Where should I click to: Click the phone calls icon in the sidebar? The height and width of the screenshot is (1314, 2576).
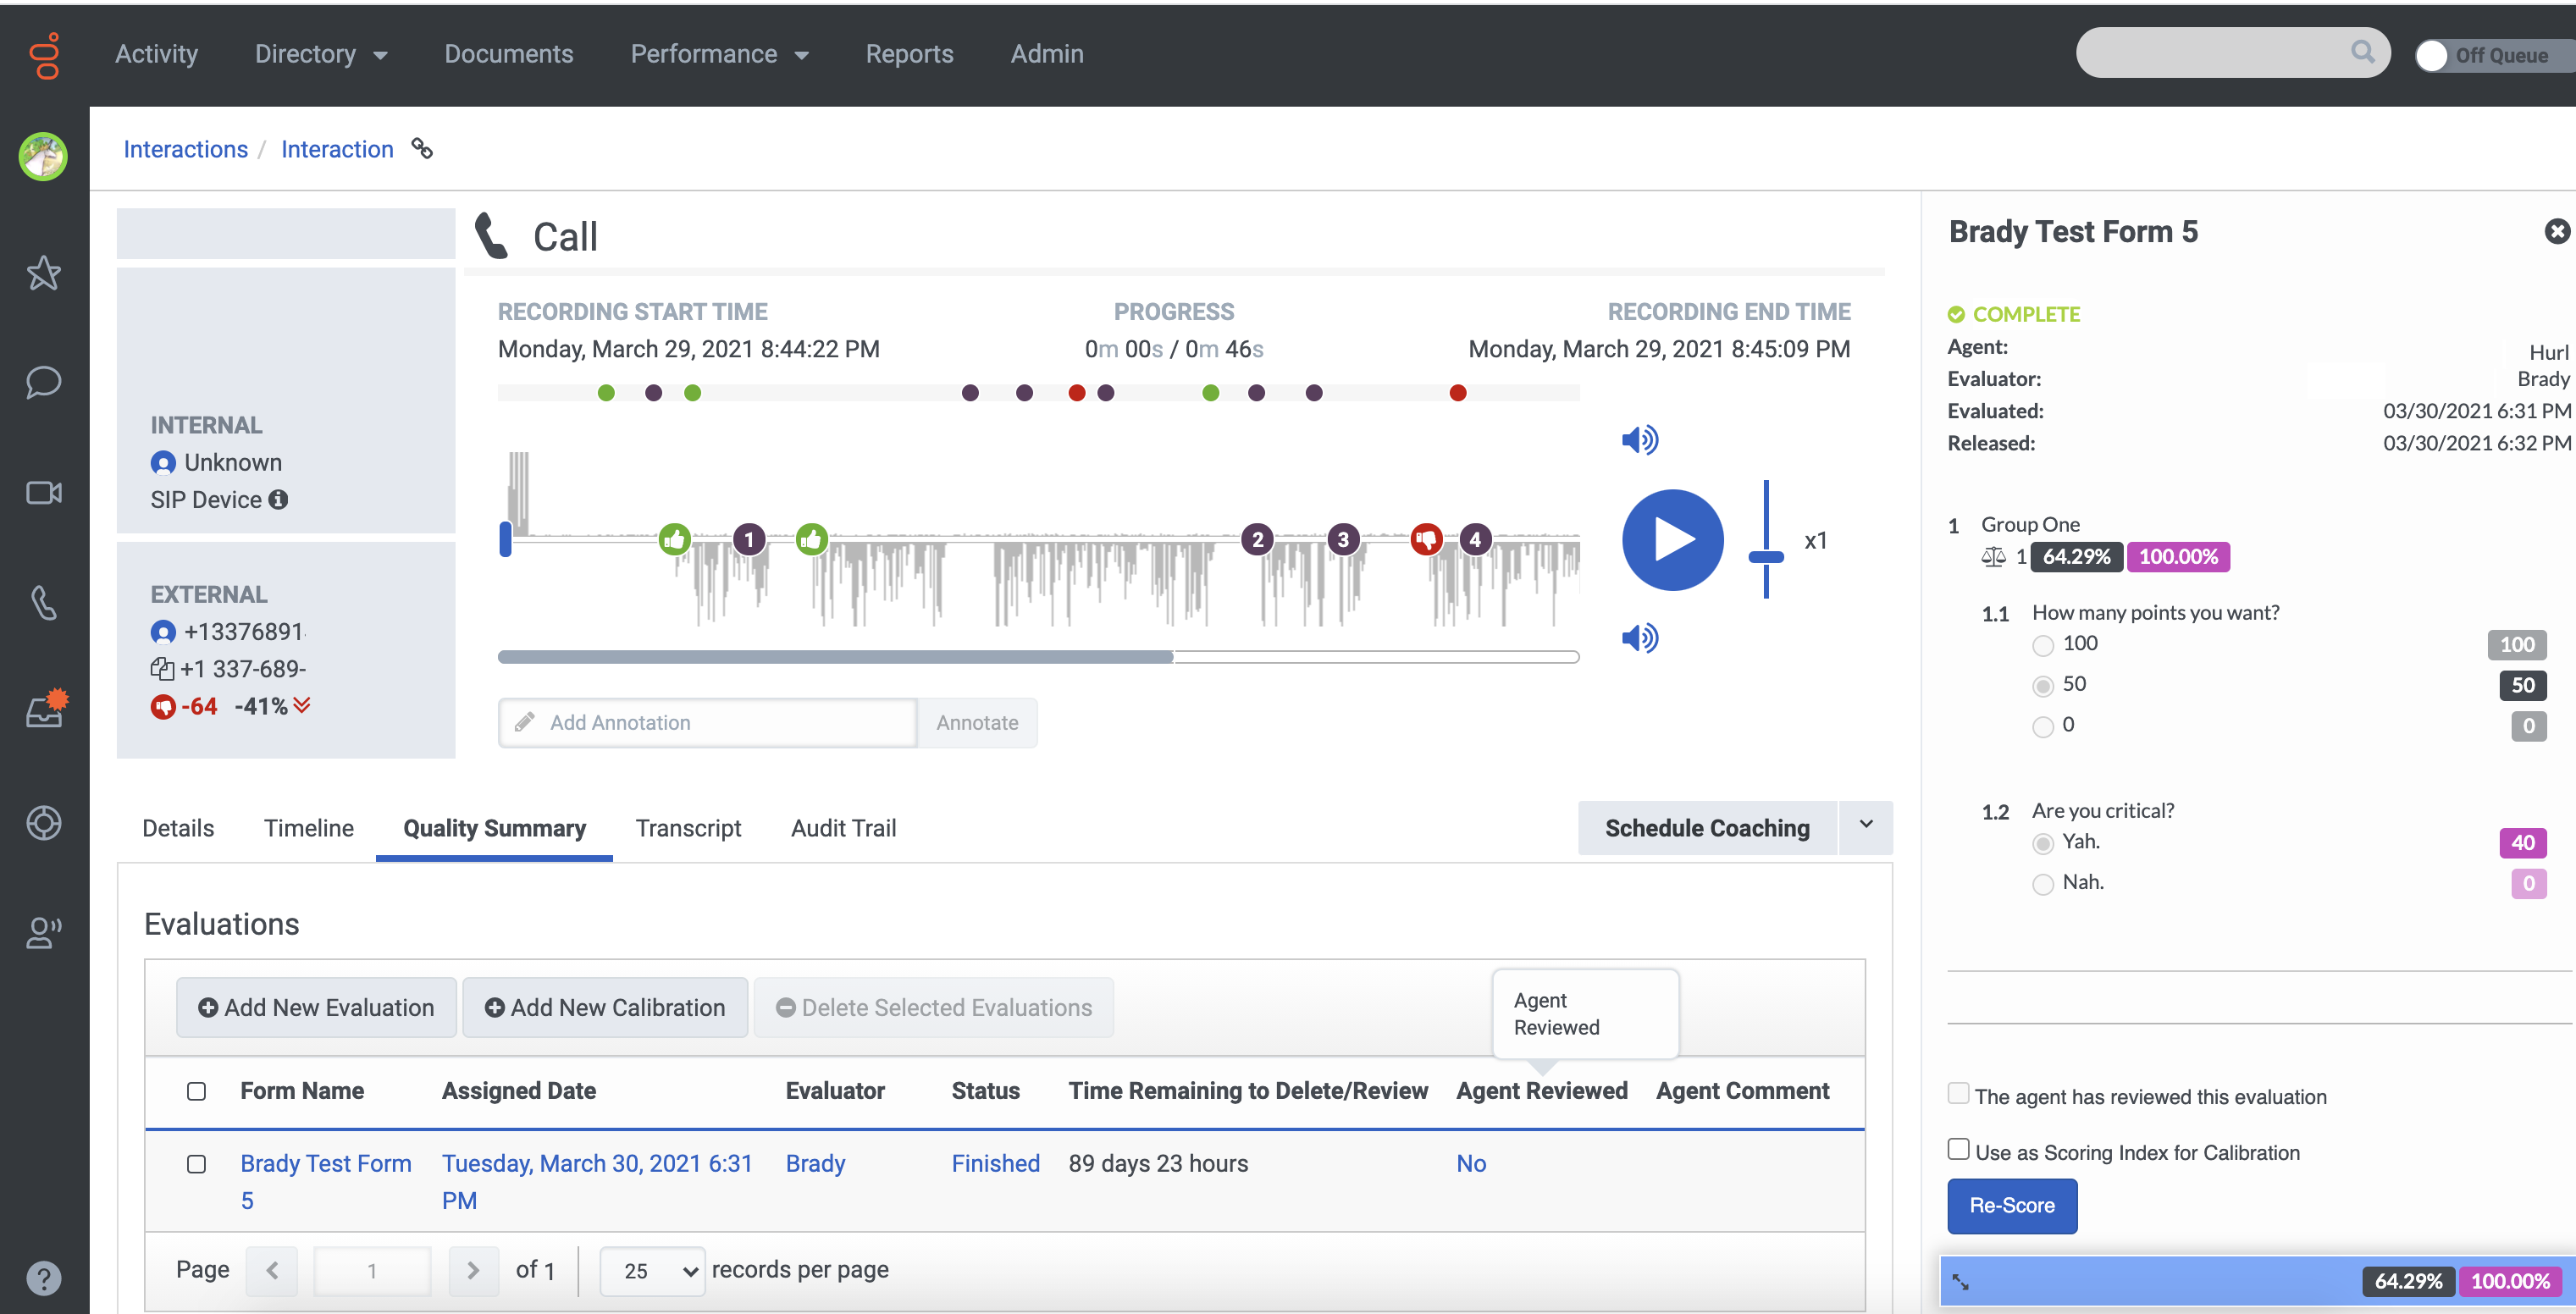point(44,602)
